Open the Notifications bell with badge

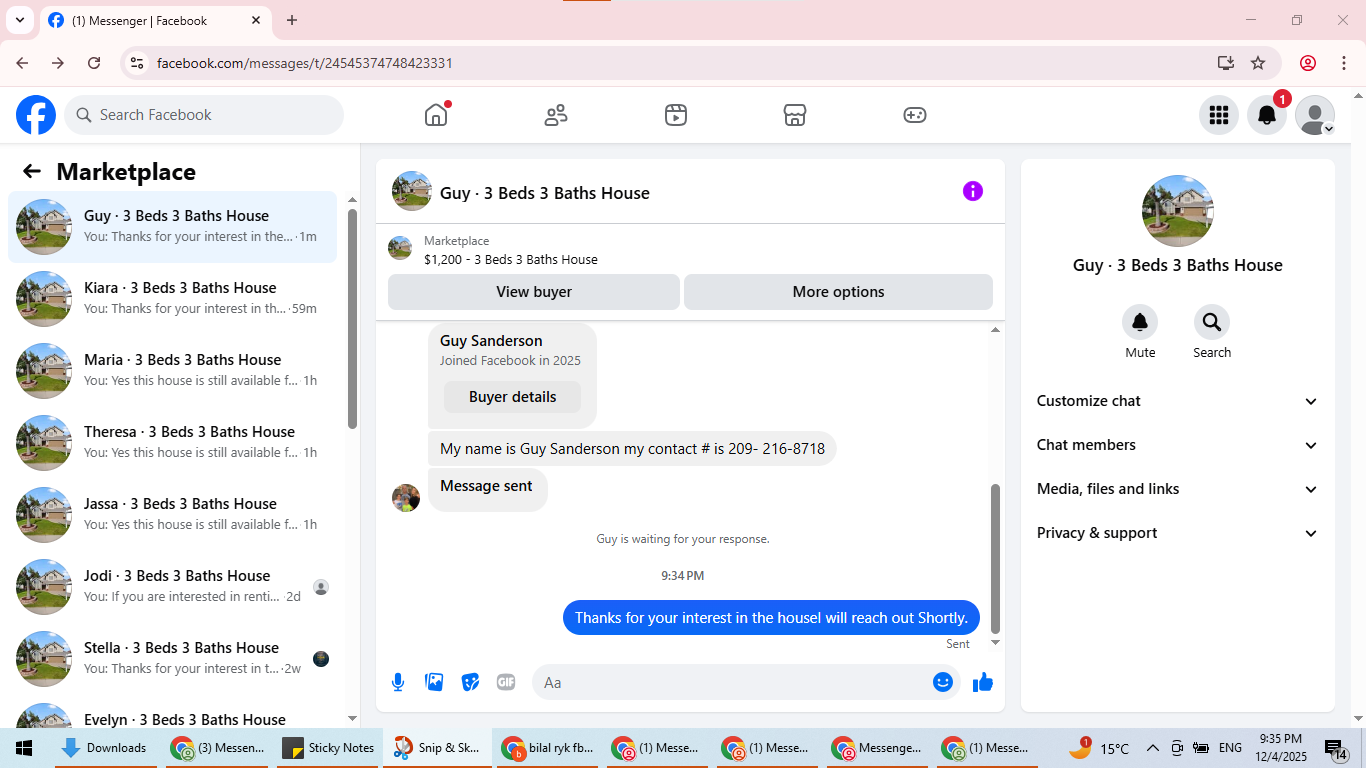point(1267,115)
